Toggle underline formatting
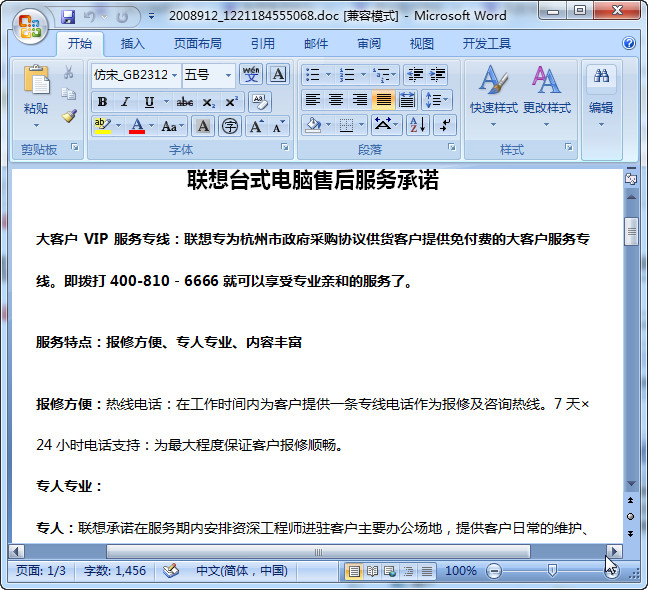Image resolution: width=648 pixels, height=590 pixels. pyautogui.click(x=149, y=102)
